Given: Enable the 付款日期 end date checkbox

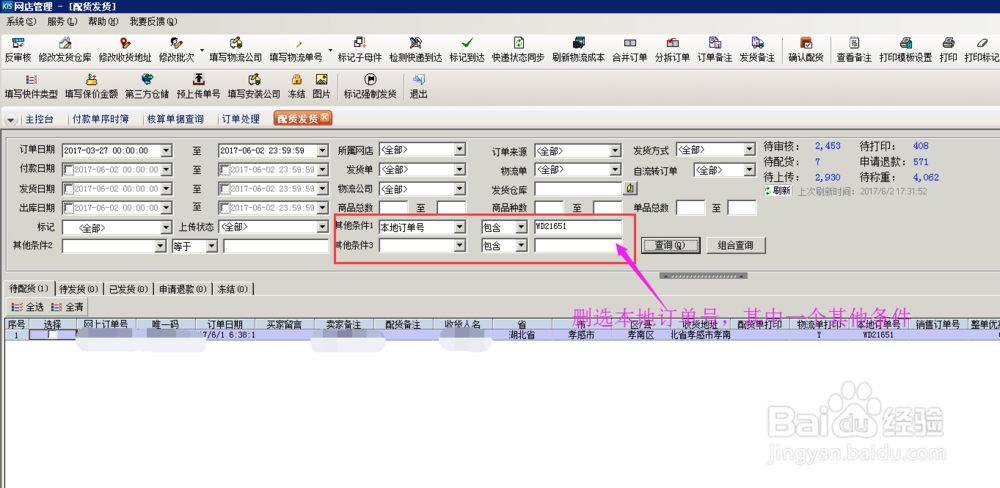Looking at the screenshot, I should coord(224,170).
